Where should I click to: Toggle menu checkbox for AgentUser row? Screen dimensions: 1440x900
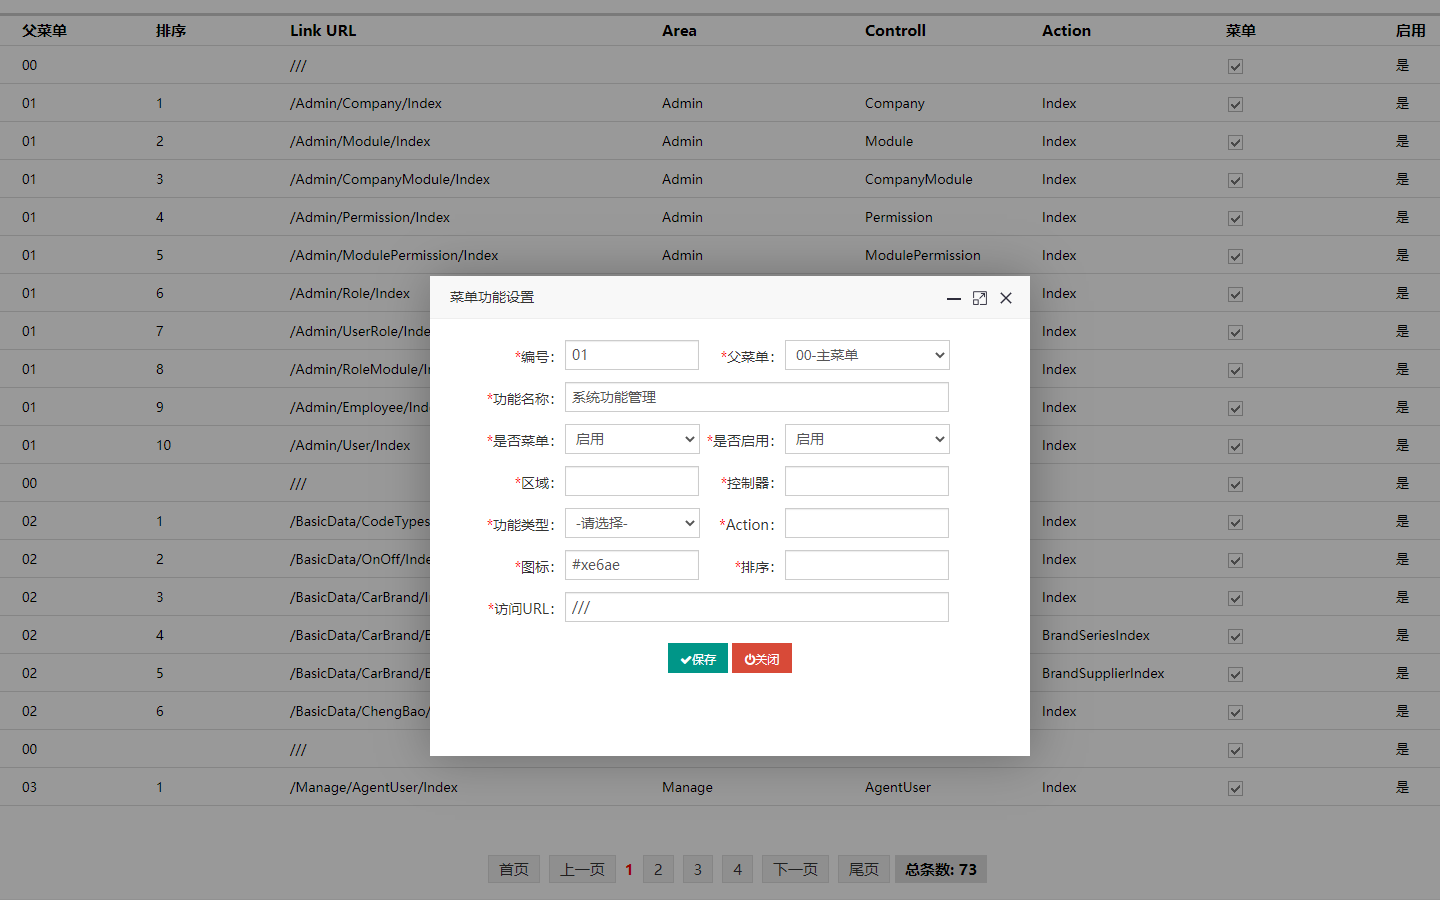tap(1235, 788)
